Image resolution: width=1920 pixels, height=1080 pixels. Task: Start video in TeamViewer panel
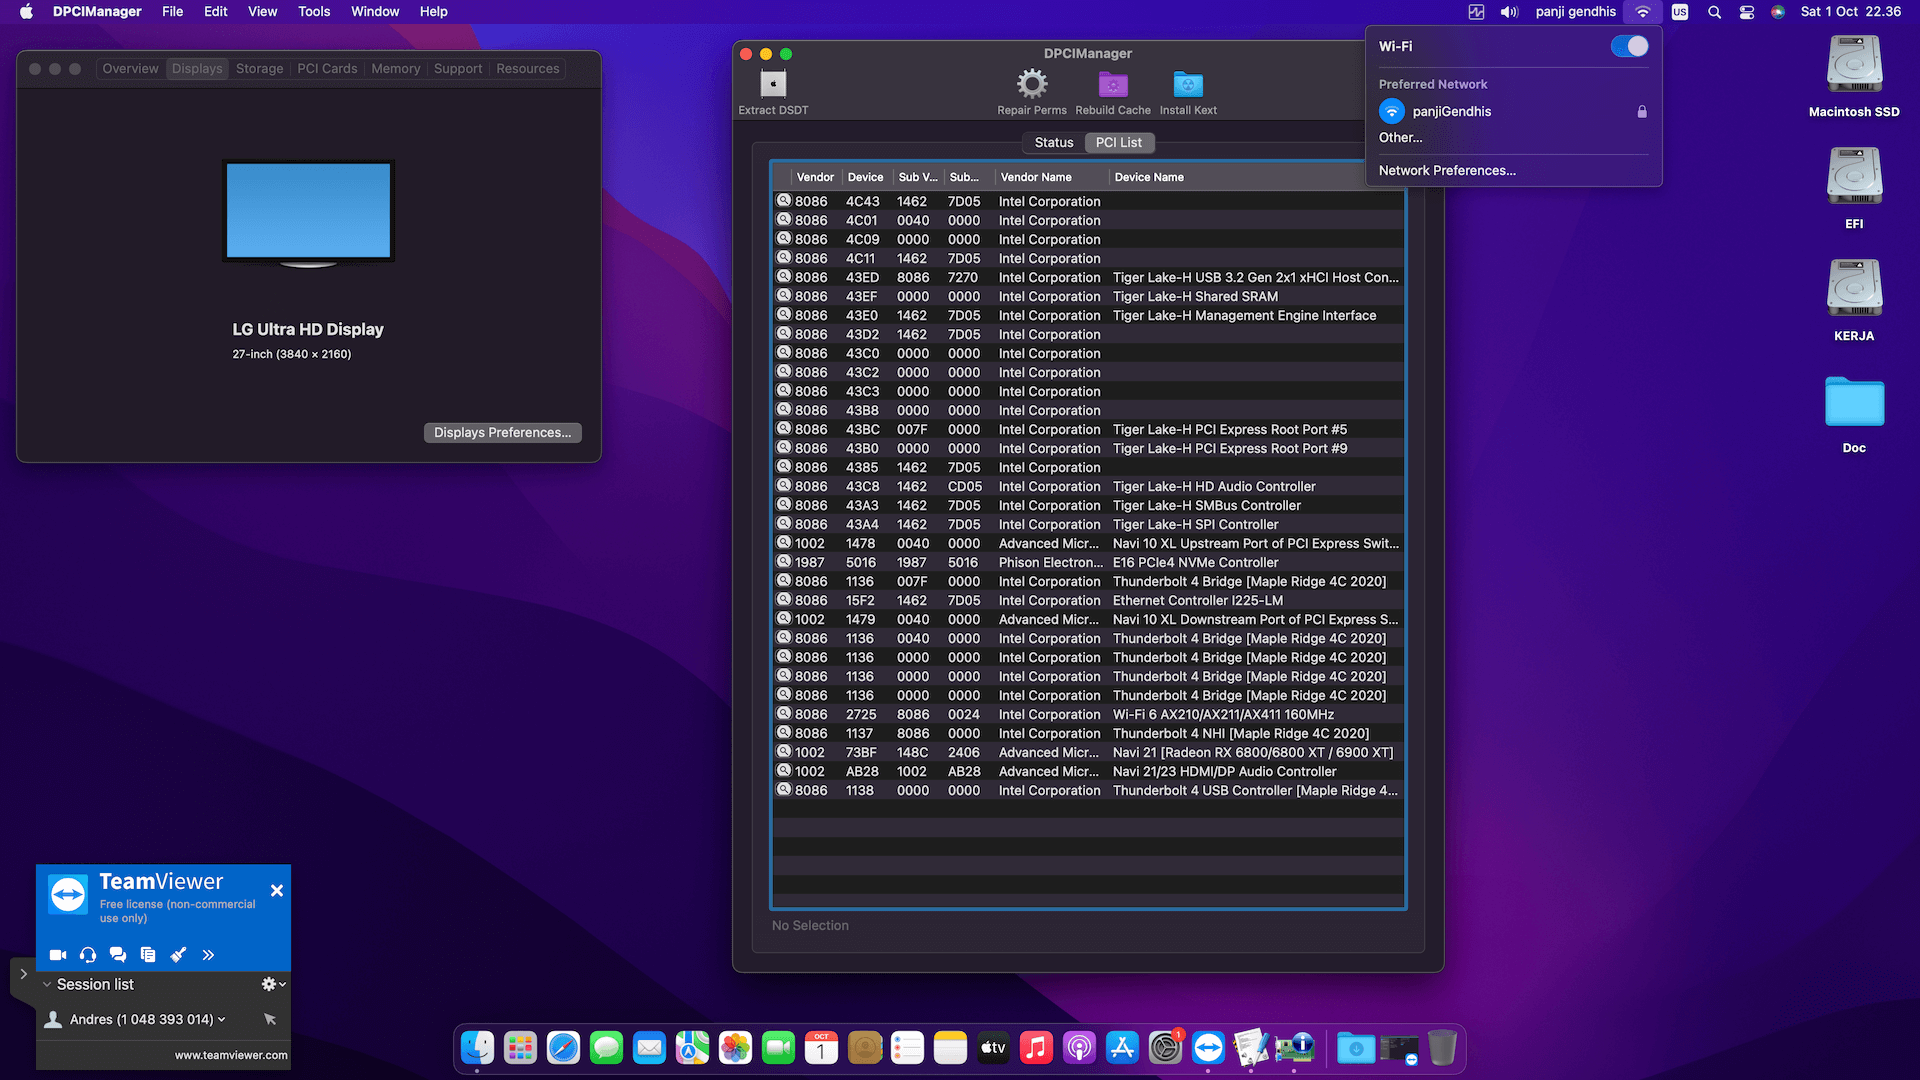coord(58,955)
